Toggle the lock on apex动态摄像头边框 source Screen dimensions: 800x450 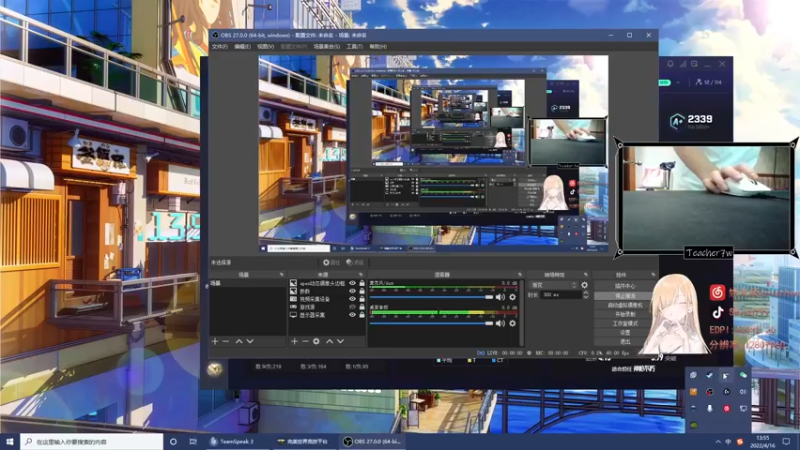click(362, 283)
